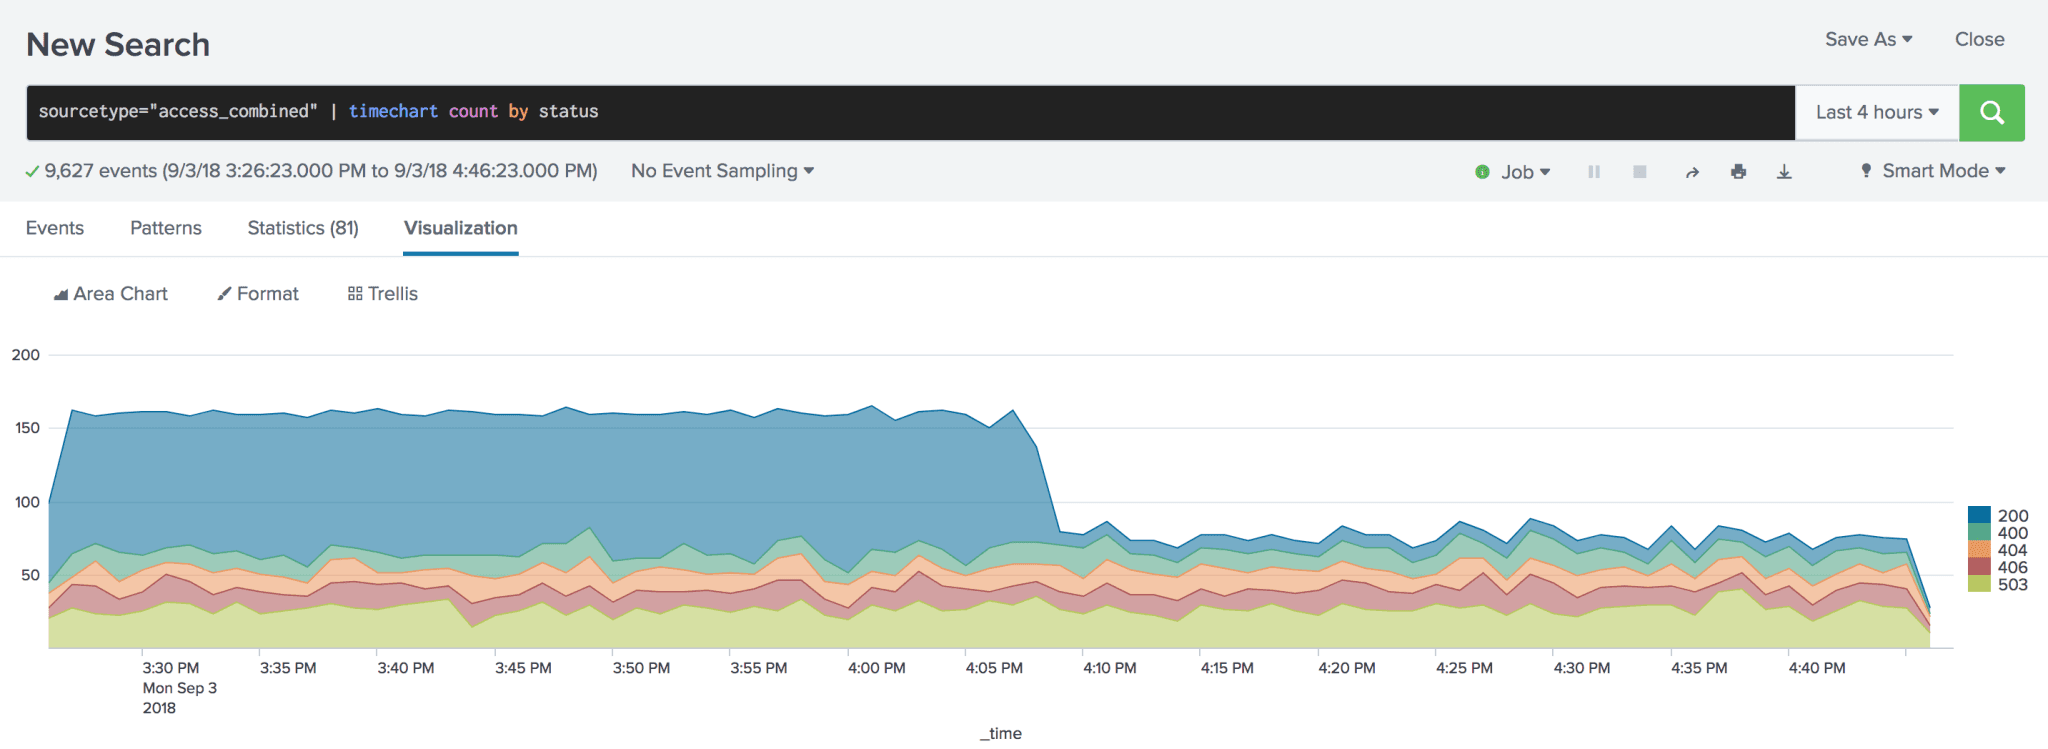This screenshot has width=2048, height=749.
Task: Click the share job arrow icon
Action: click(1692, 172)
